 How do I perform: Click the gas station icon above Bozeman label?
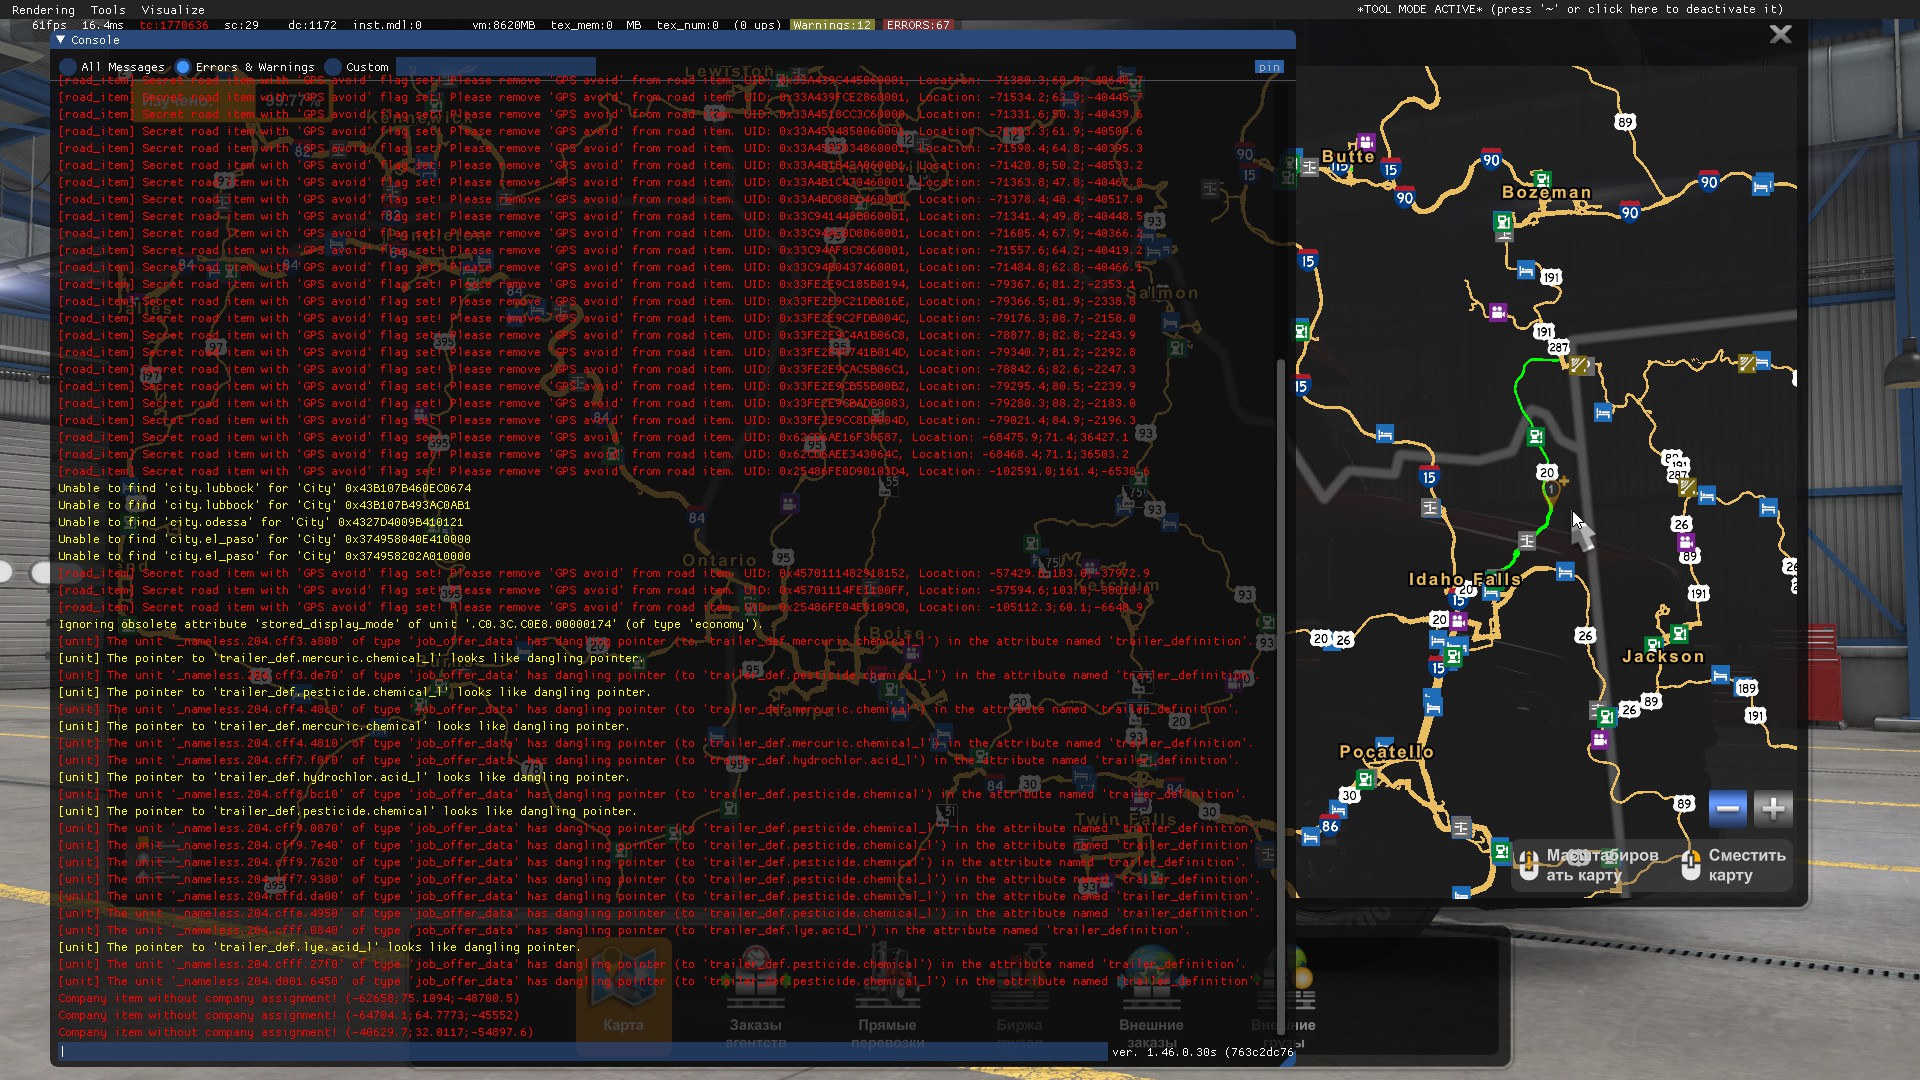[1541, 180]
